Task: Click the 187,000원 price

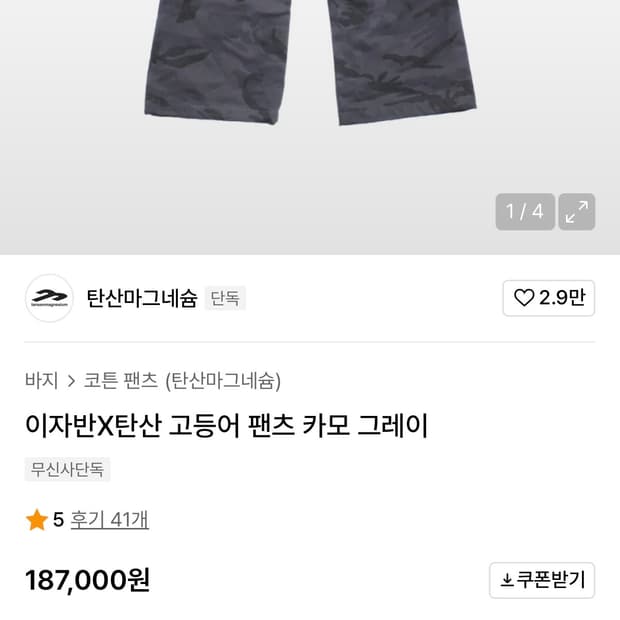Action: coord(87,580)
